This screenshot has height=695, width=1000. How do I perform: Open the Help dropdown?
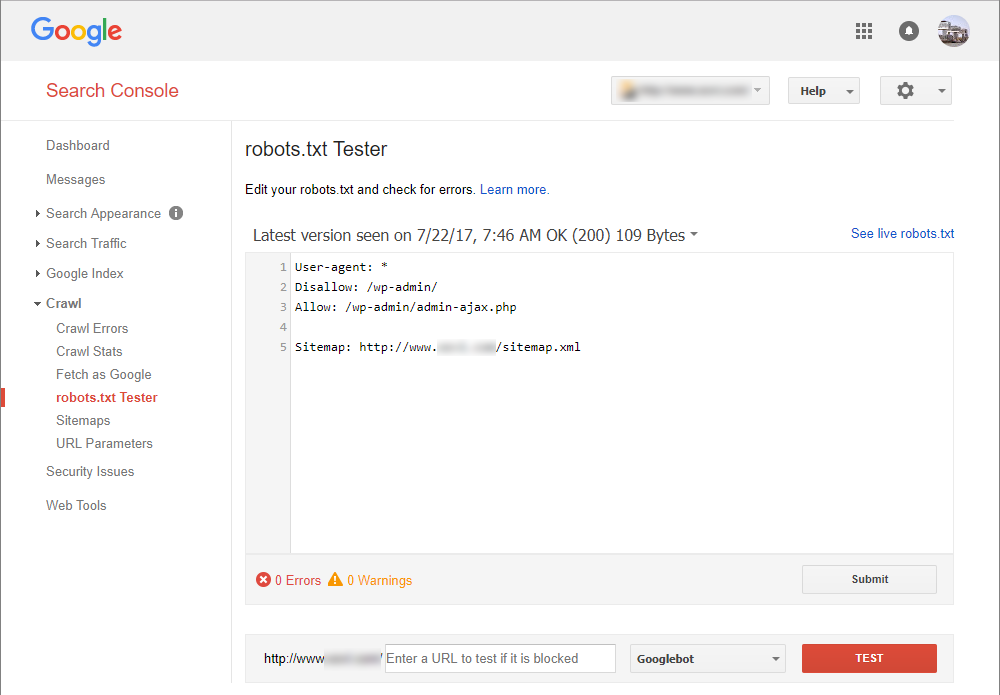823,91
